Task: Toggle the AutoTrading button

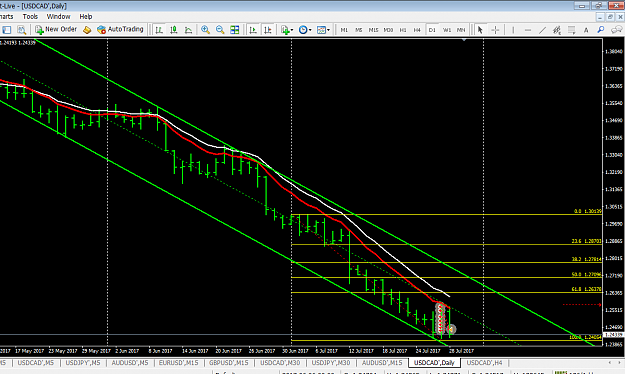Action: 120,30
